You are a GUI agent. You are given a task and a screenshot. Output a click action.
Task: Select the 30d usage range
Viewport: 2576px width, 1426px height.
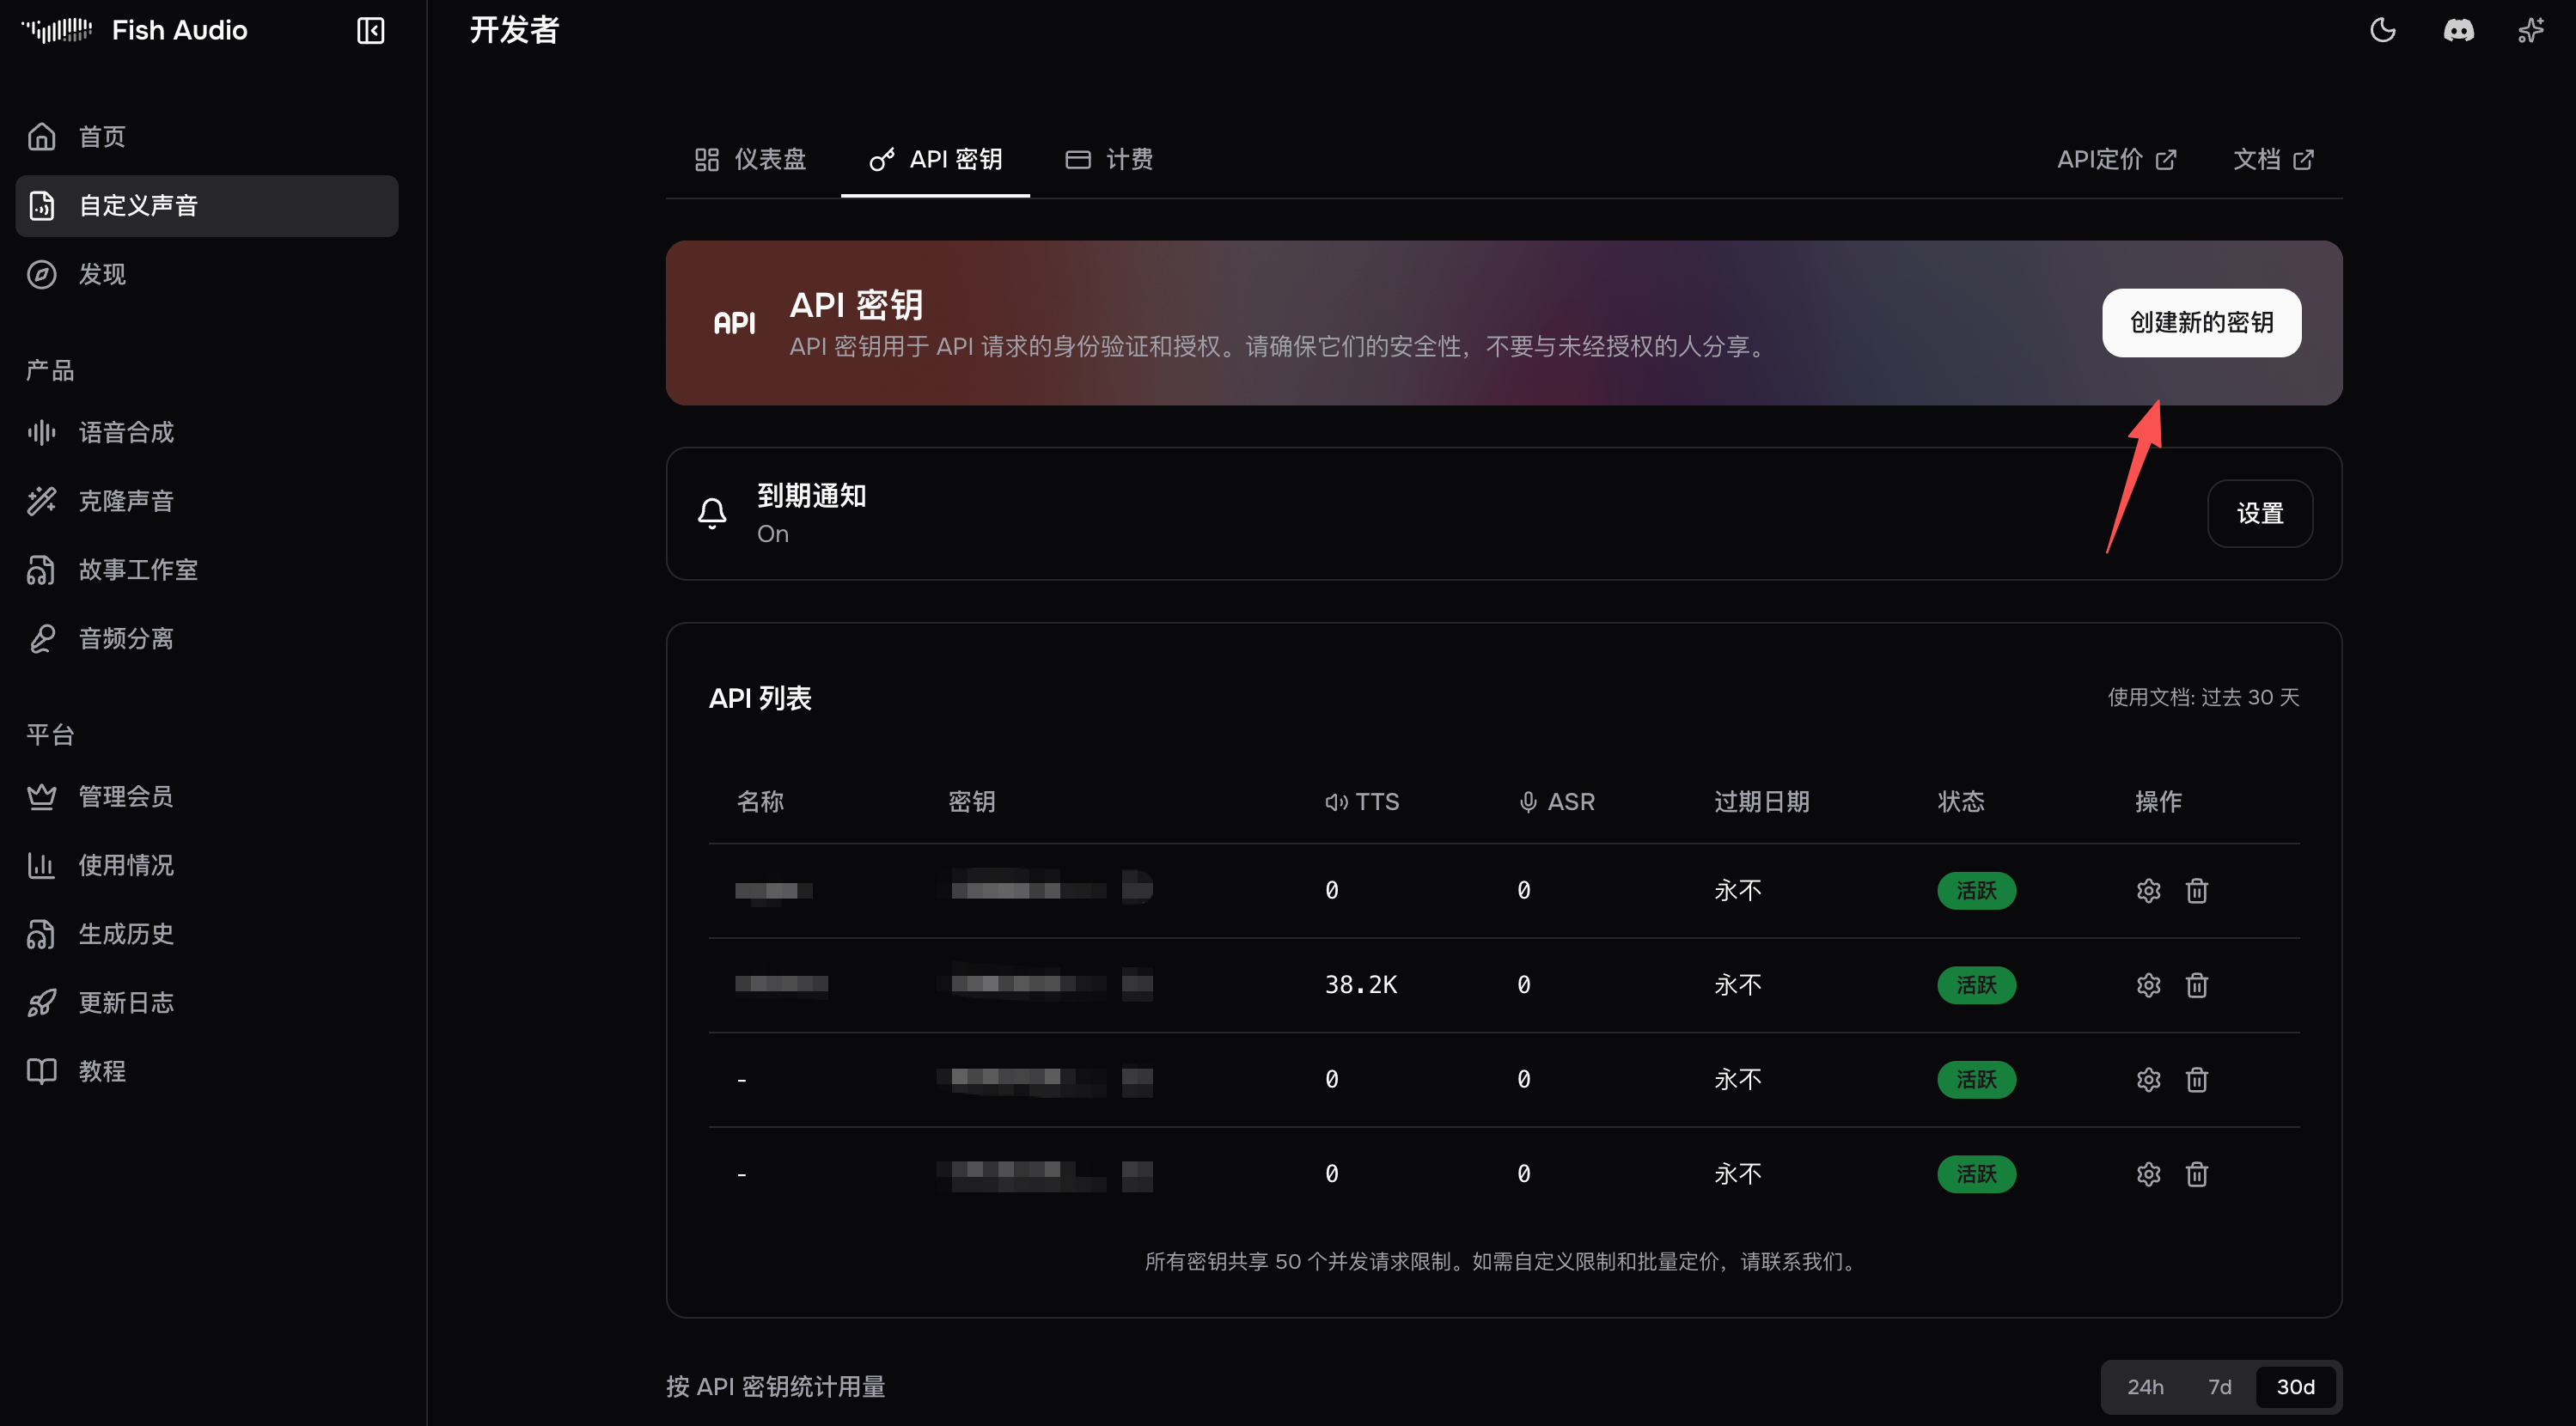[2295, 1387]
